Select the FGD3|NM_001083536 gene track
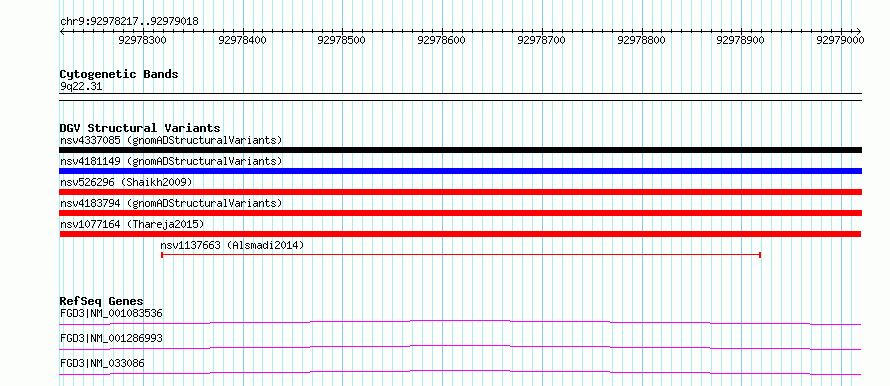Image resolution: width=890 pixels, height=386 pixels. pyautogui.click(x=460, y=322)
